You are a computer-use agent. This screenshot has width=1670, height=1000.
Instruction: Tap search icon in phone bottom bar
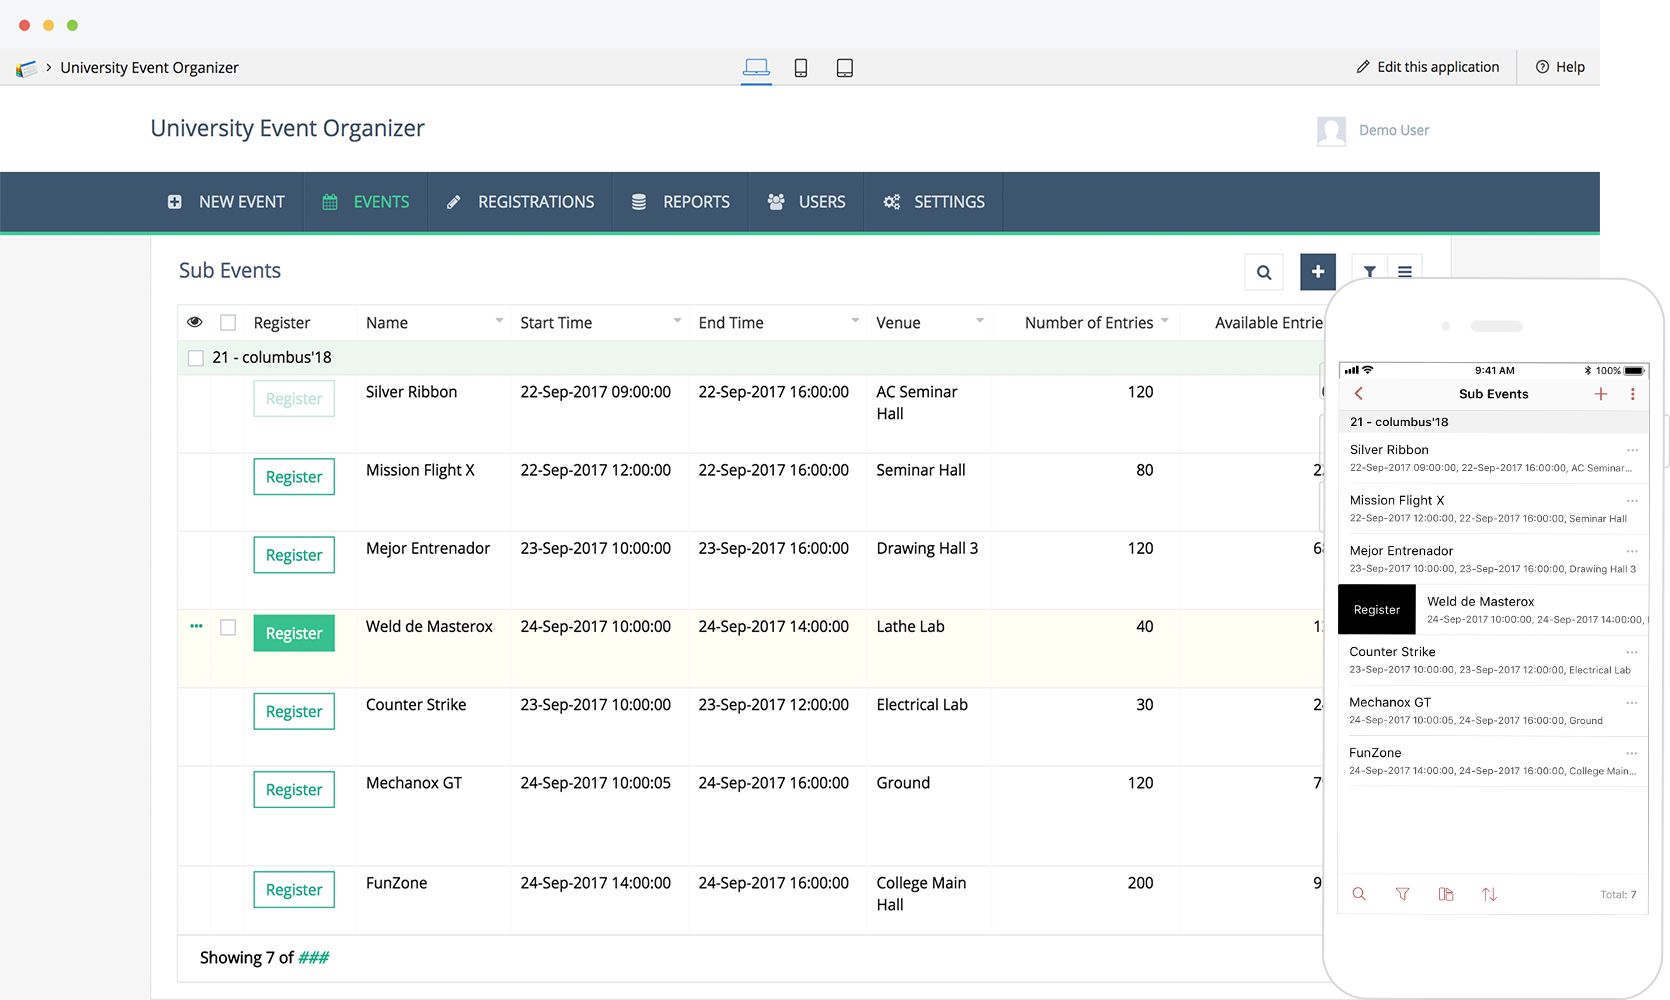1359,894
